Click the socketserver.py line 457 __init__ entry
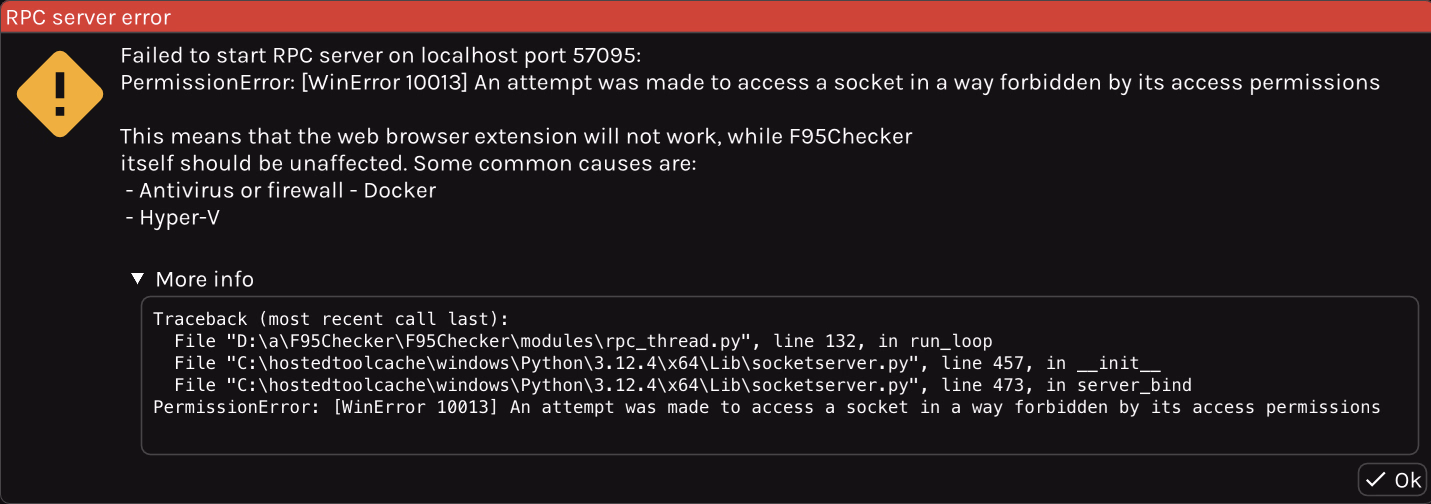Image resolution: width=1431 pixels, height=504 pixels. pos(665,363)
